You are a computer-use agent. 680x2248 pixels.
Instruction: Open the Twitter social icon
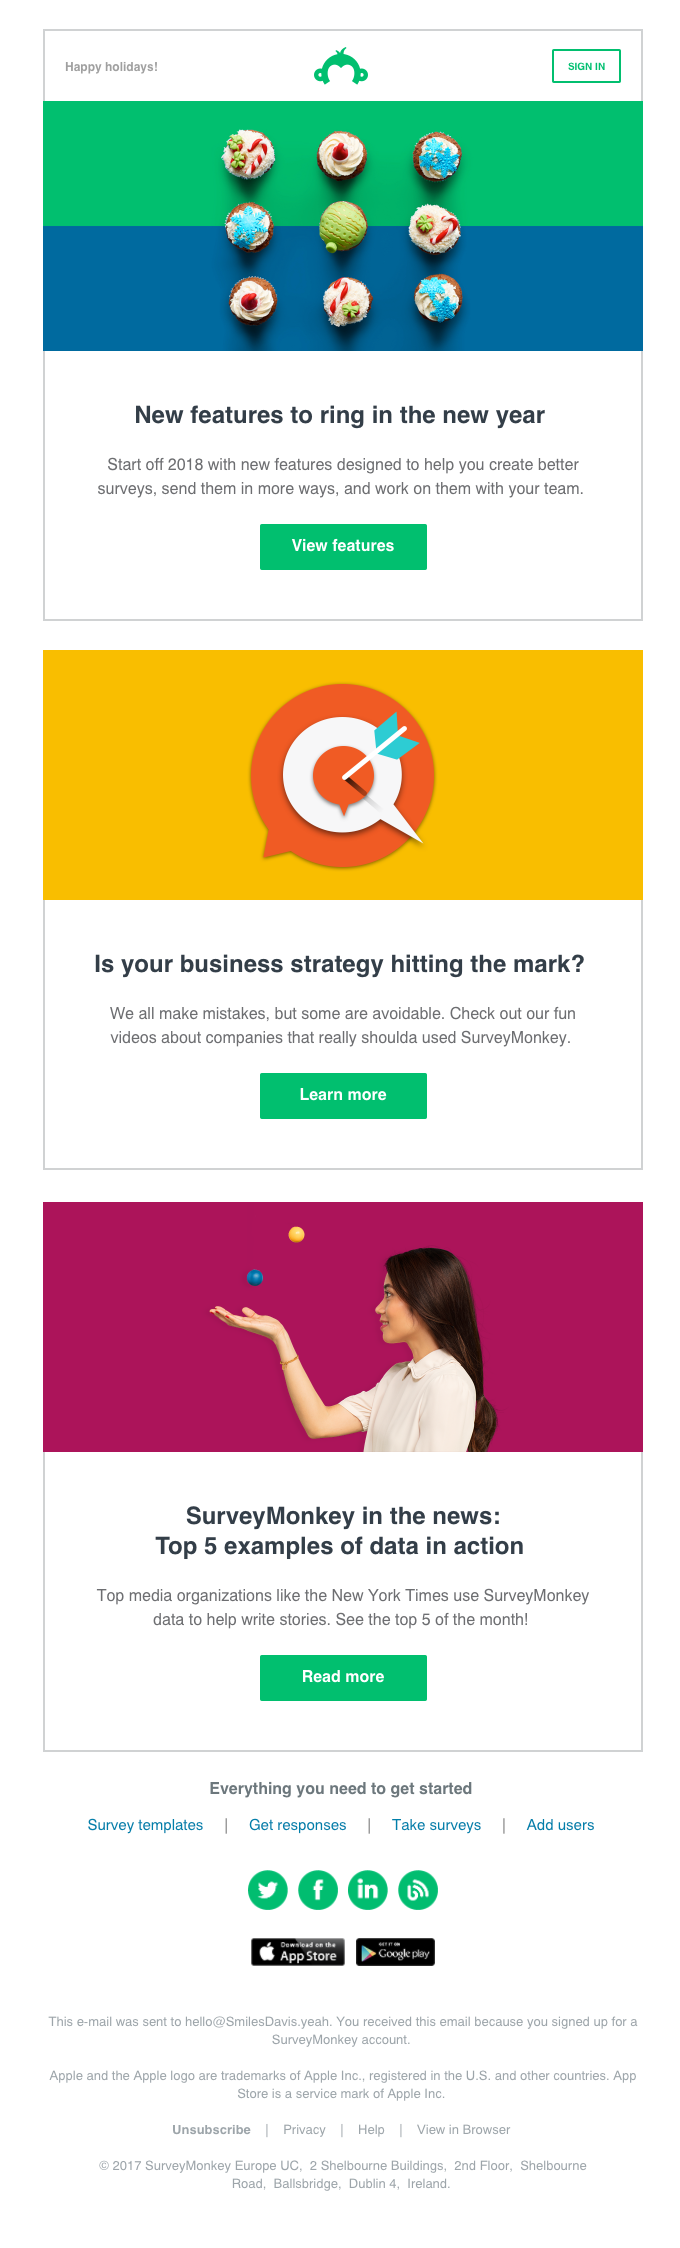(268, 1890)
